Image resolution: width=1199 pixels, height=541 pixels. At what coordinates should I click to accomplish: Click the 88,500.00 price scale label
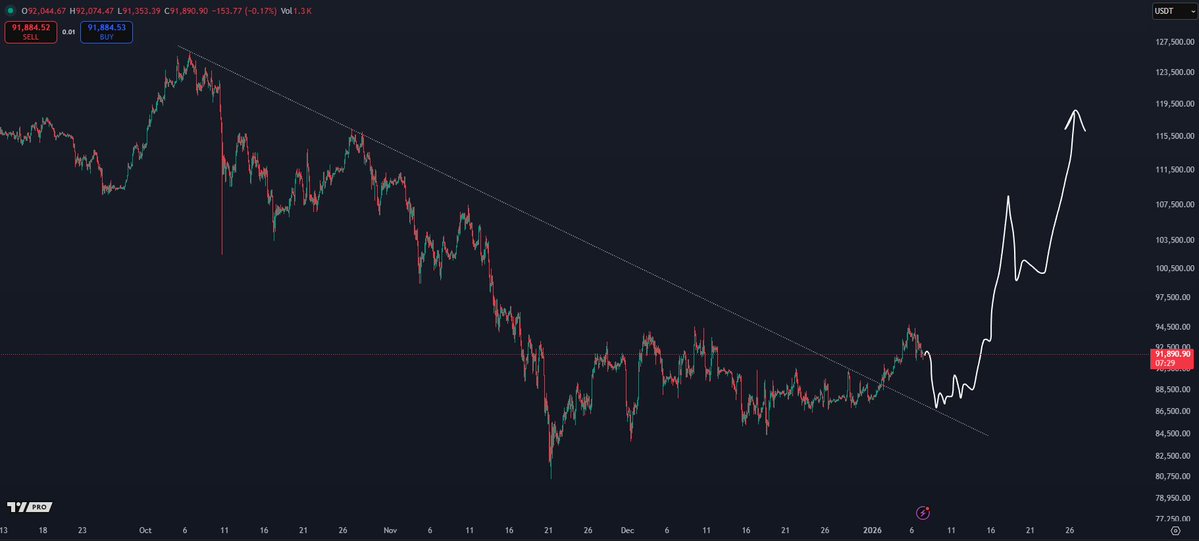pos(1173,389)
